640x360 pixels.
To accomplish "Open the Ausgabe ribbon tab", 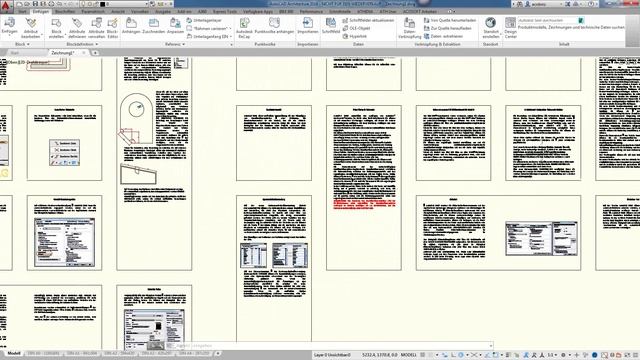I will click(x=163, y=11).
